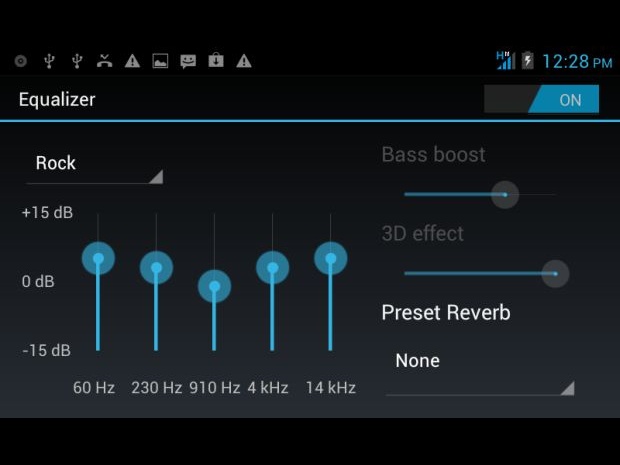Tap the missed call notification icon

pyautogui.click(x=104, y=61)
